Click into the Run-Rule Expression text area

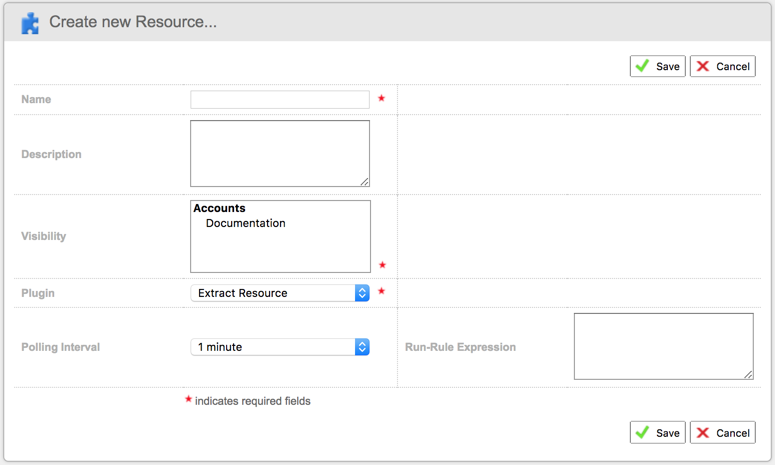[x=664, y=346]
